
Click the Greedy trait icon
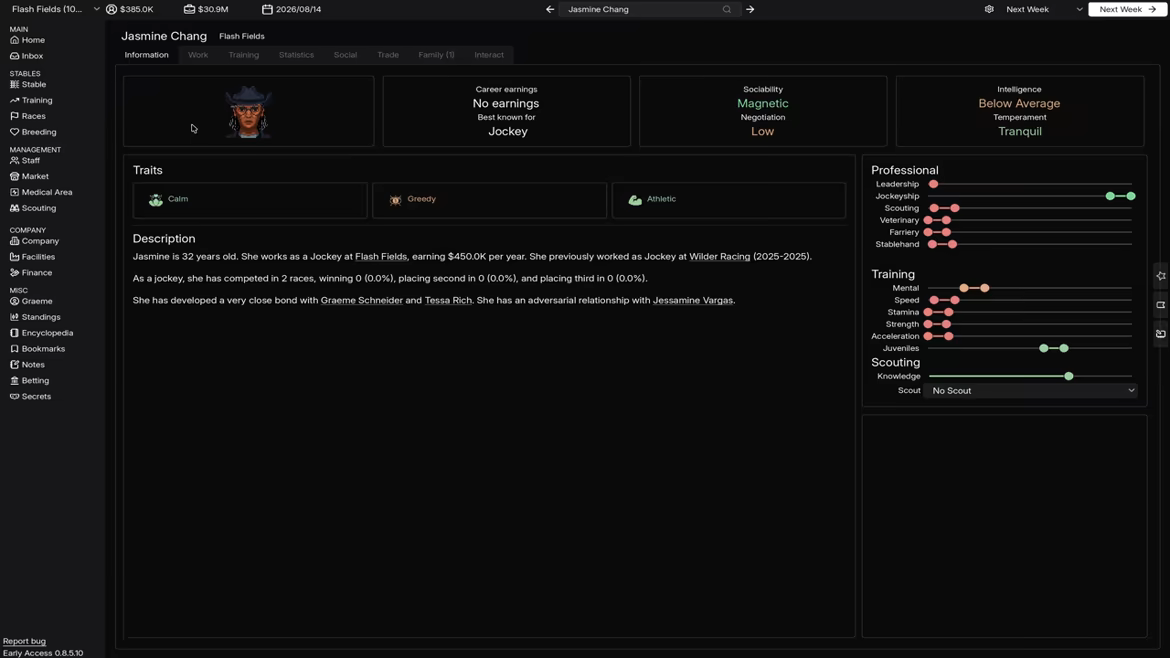[x=395, y=200]
